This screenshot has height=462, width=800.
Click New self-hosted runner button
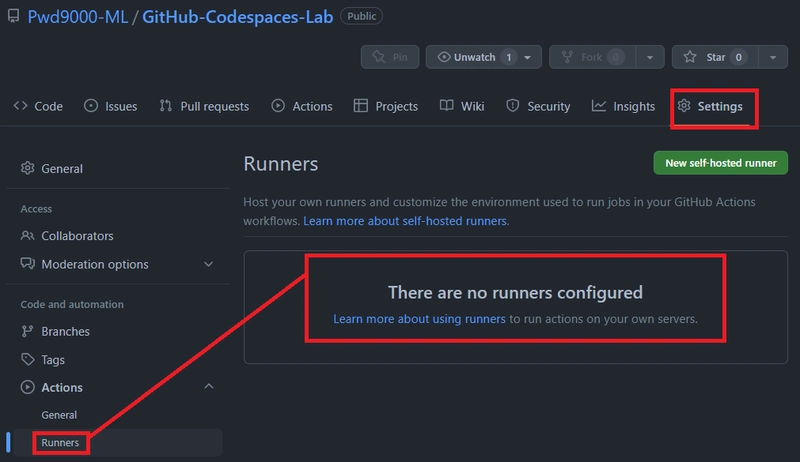(720, 163)
